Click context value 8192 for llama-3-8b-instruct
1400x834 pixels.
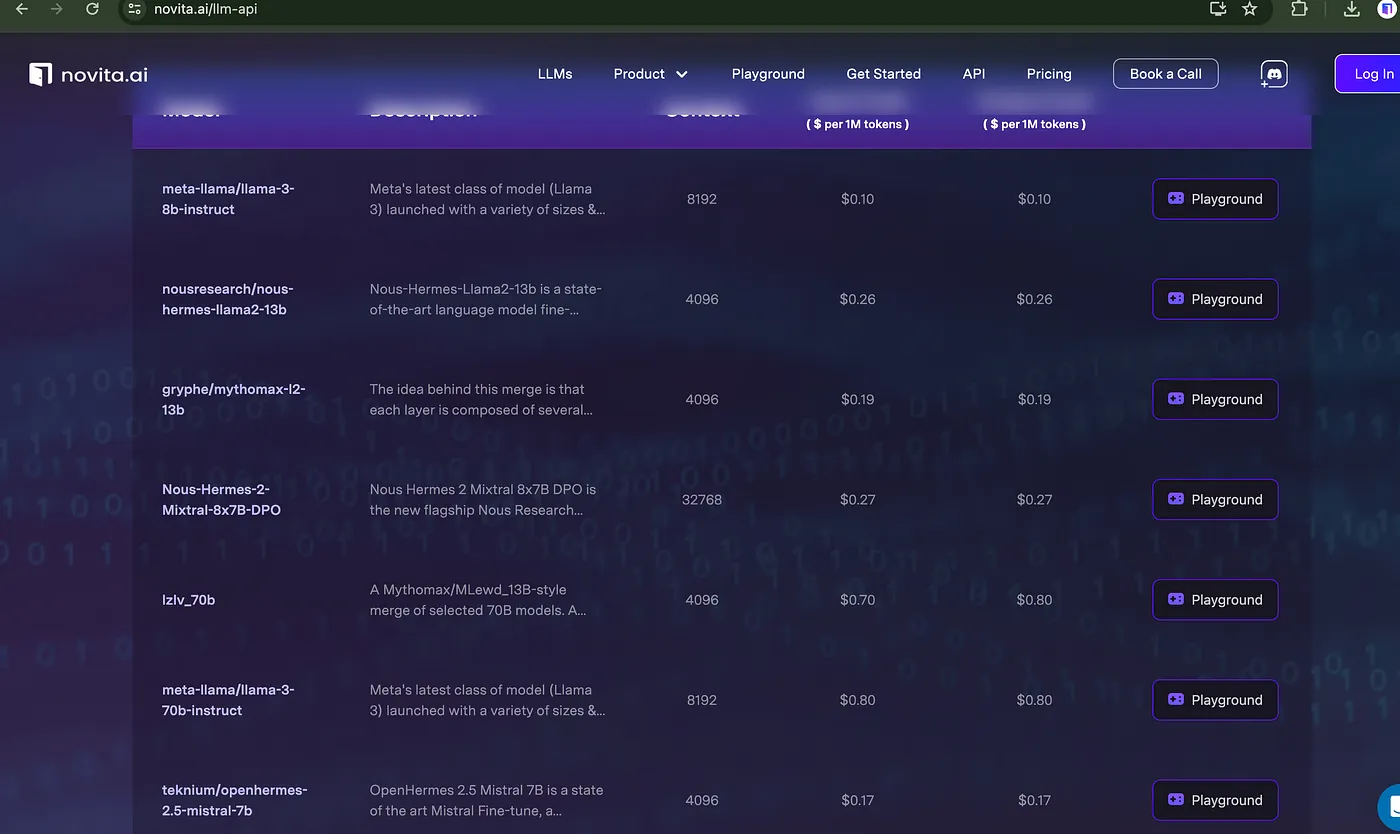[702, 199]
